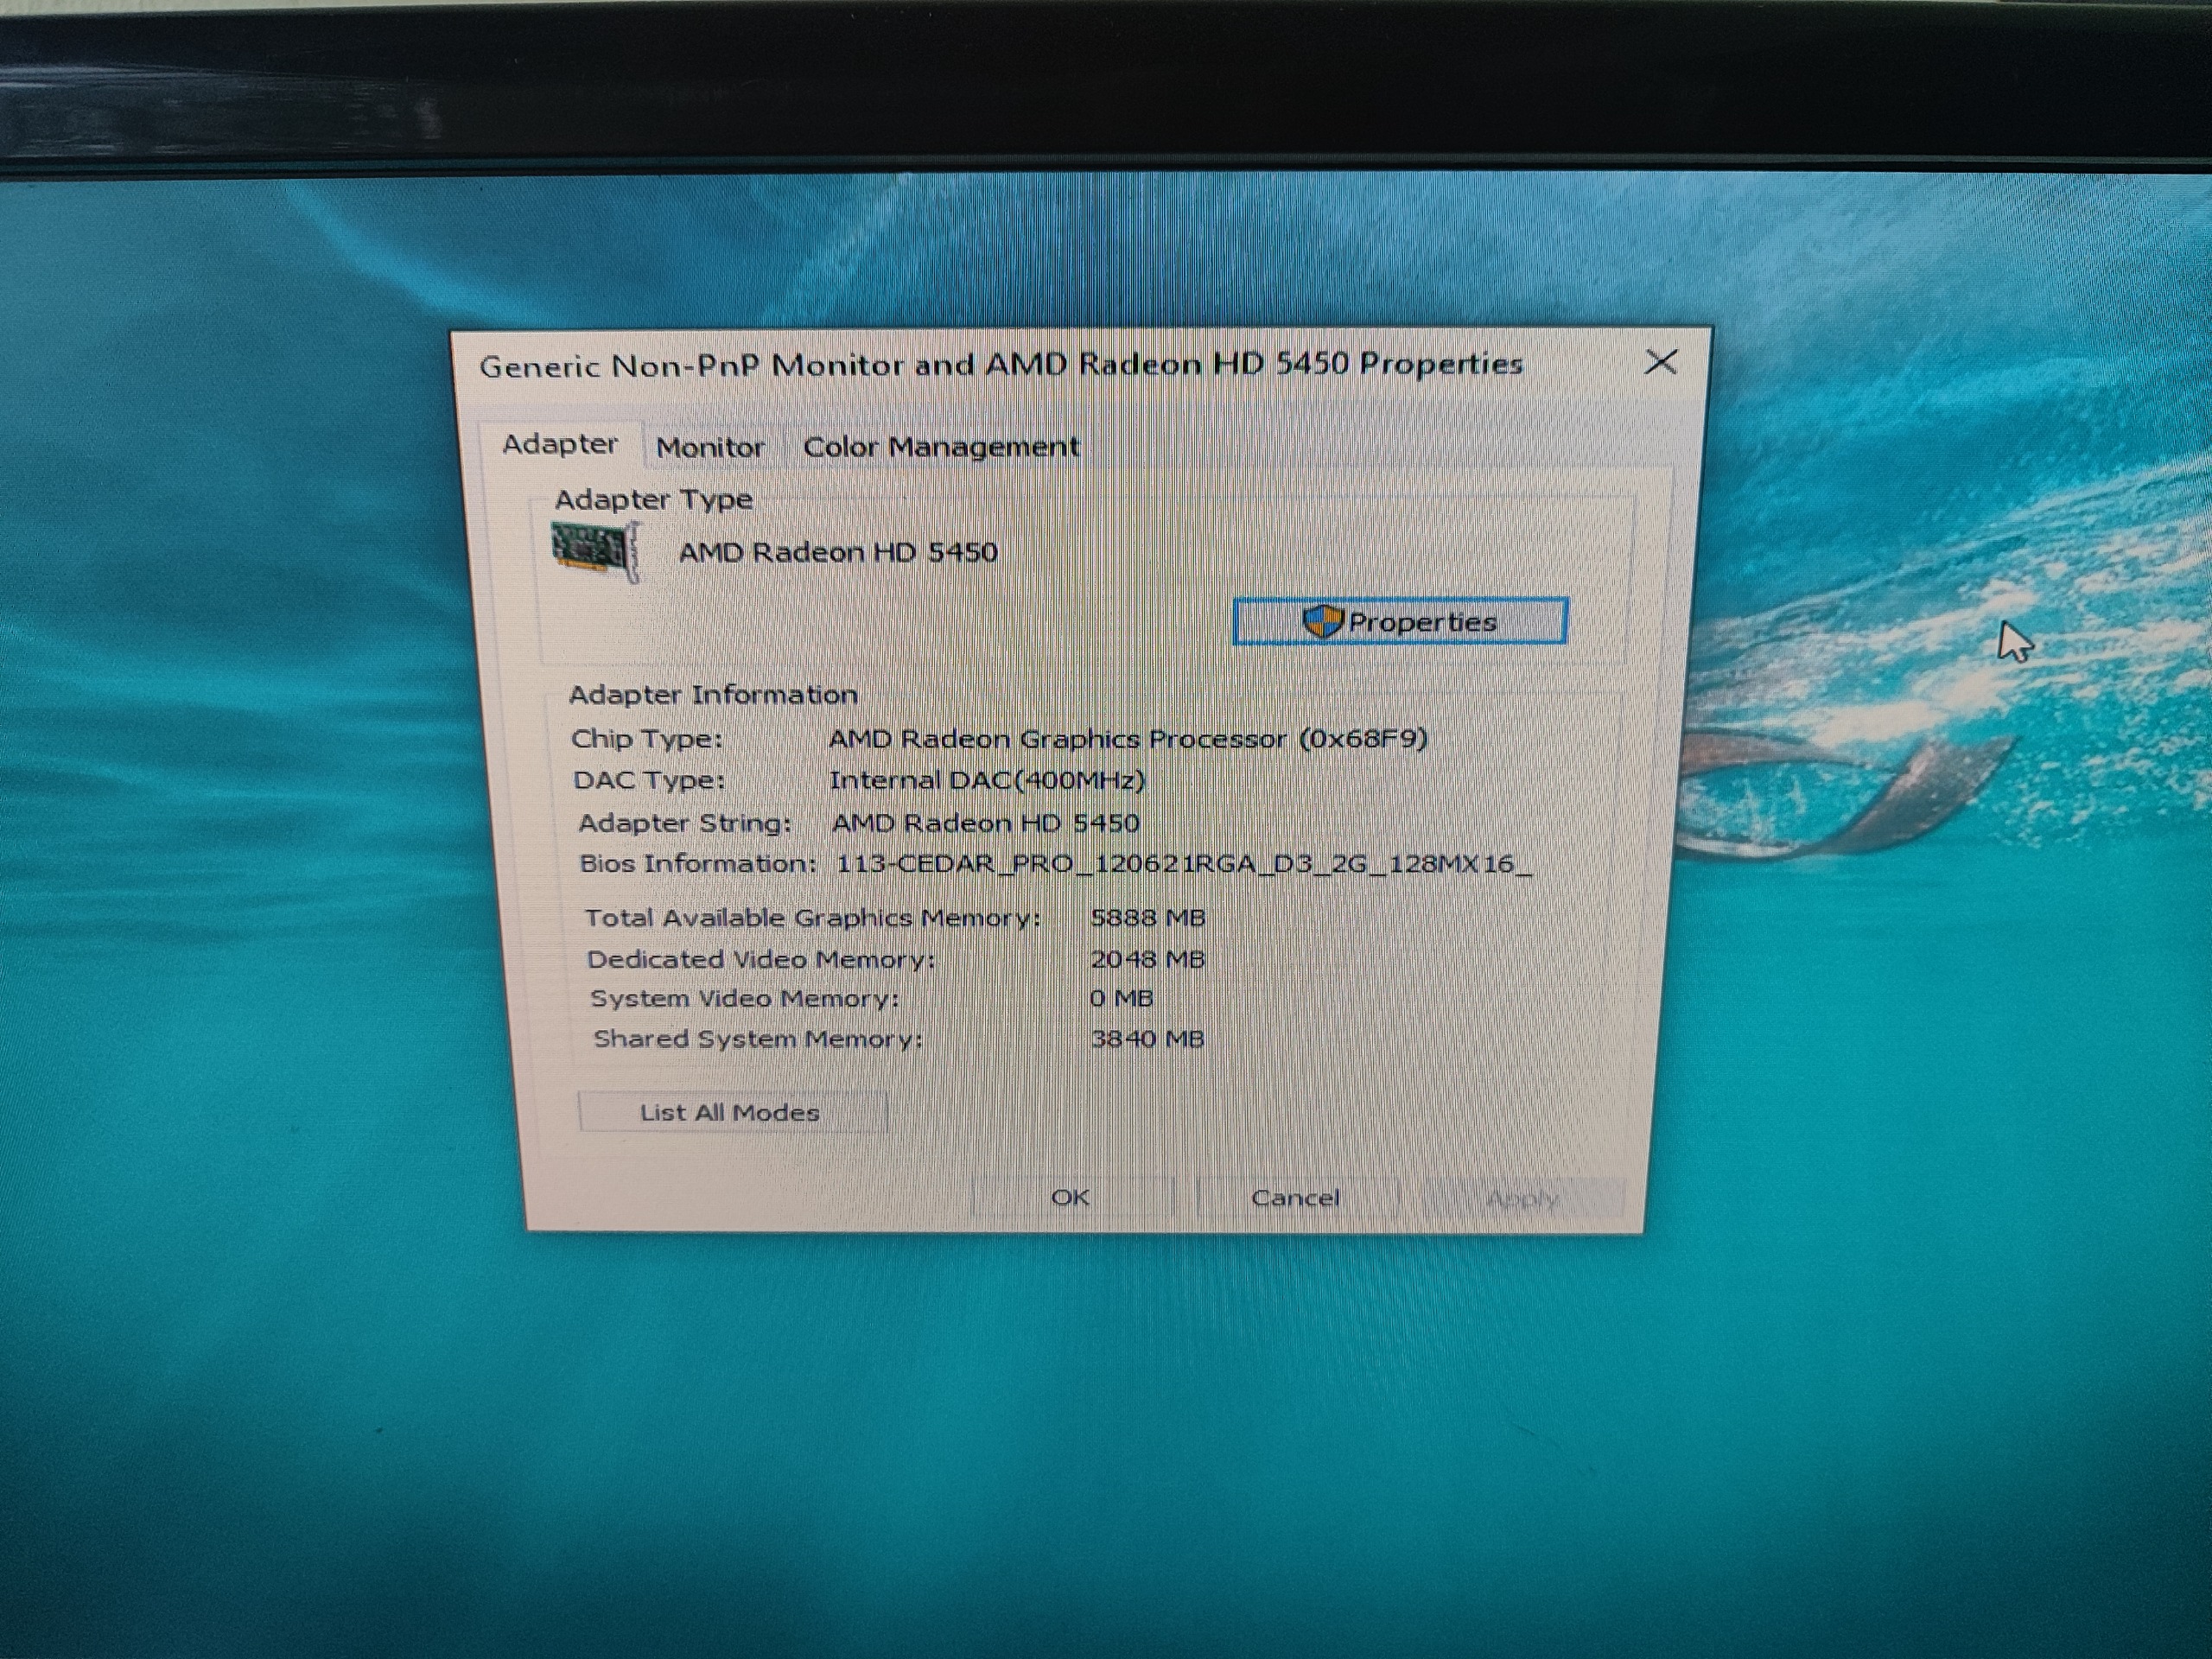2212x1659 pixels.
Task: Click the Chip Type value 0x68F9
Action: [1127, 739]
